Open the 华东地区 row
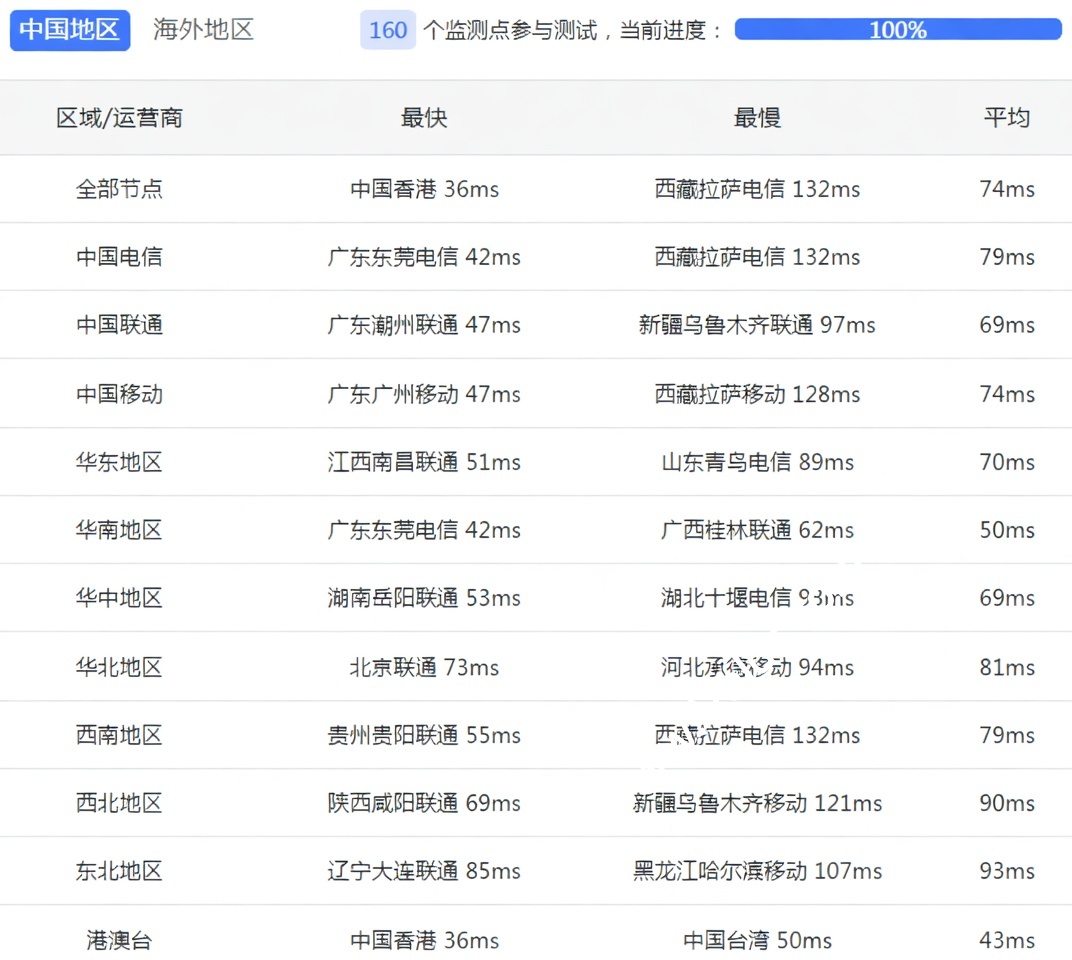 119,462
